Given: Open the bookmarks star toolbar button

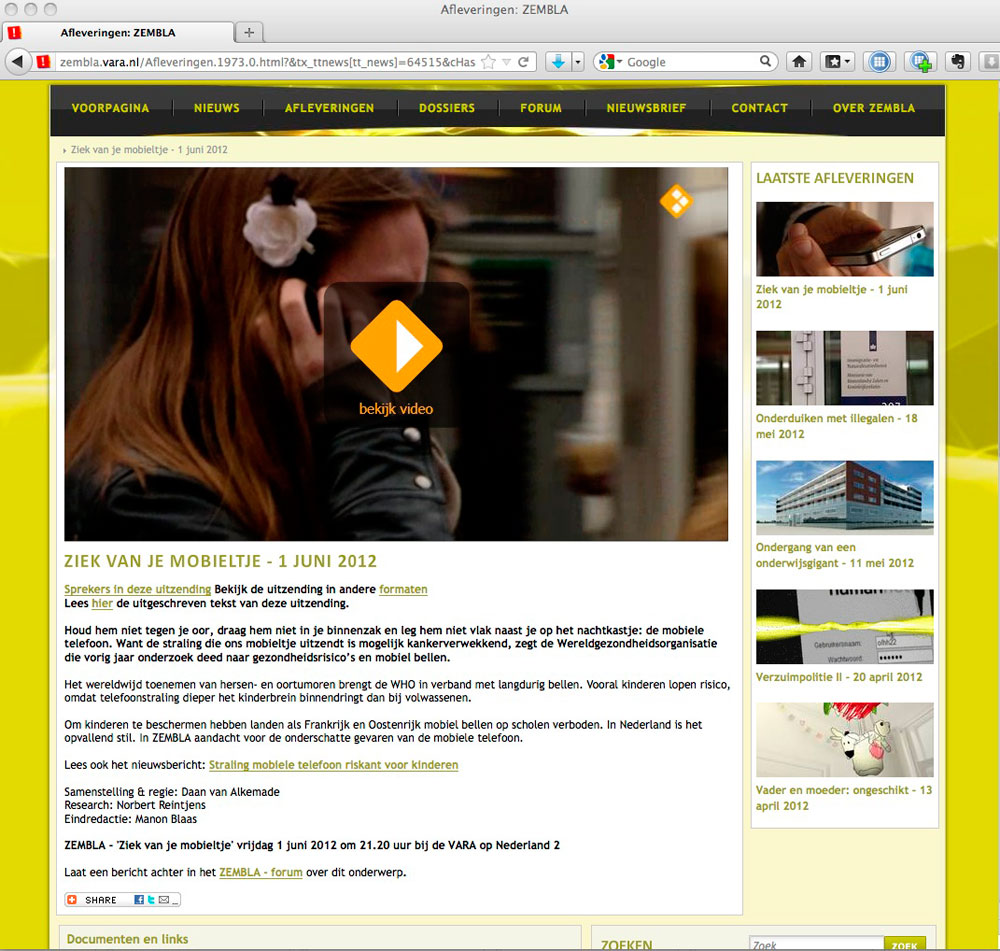Looking at the screenshot, I should pyautogui.click(x=833, y=62).
